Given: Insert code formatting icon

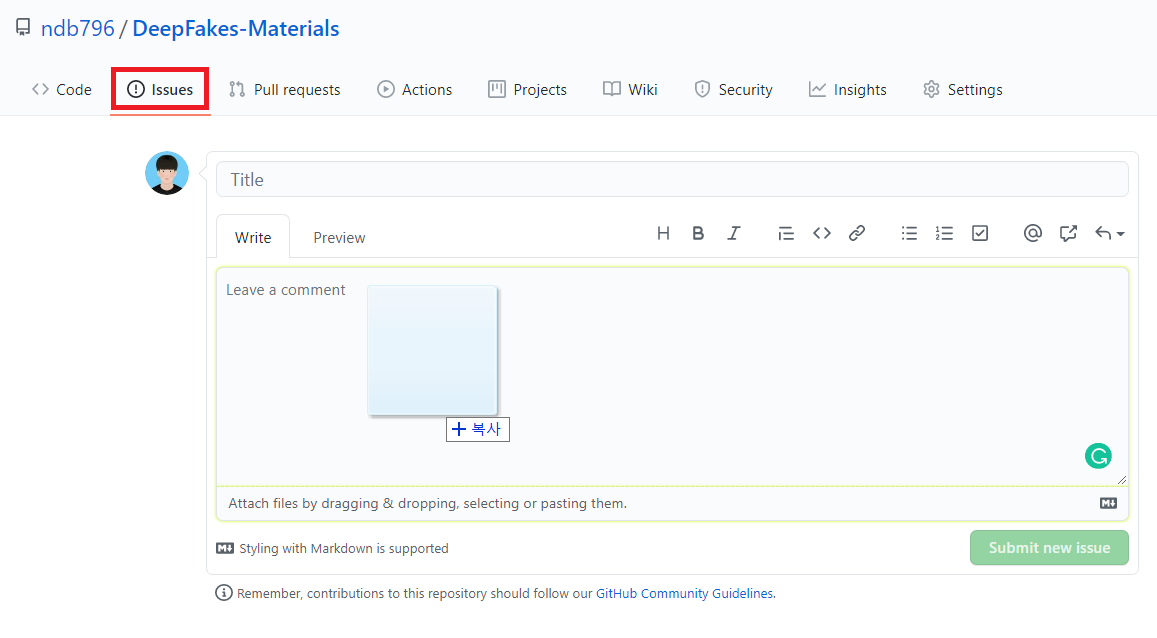Looking at the screenshot, I should coord(822,234).
